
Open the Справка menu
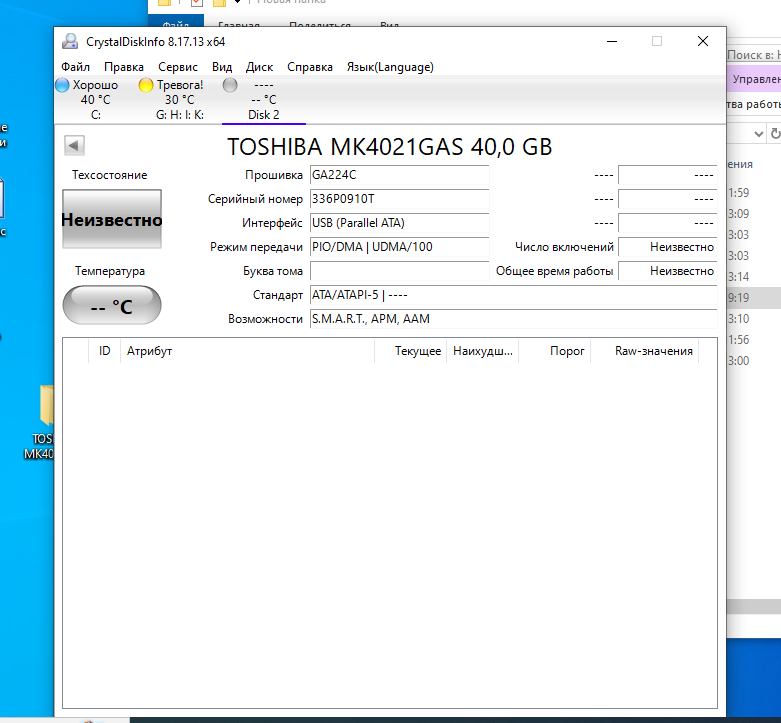[x=310, y=67]
